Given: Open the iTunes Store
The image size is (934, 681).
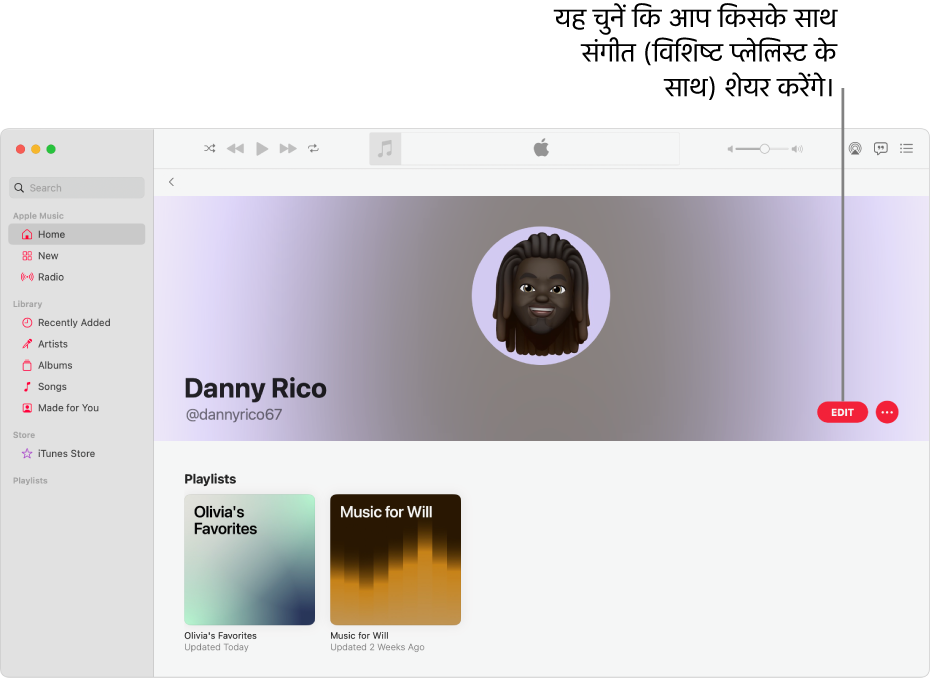Looking at the screenshot, I should pyautogui.click(x=77, y=453).
